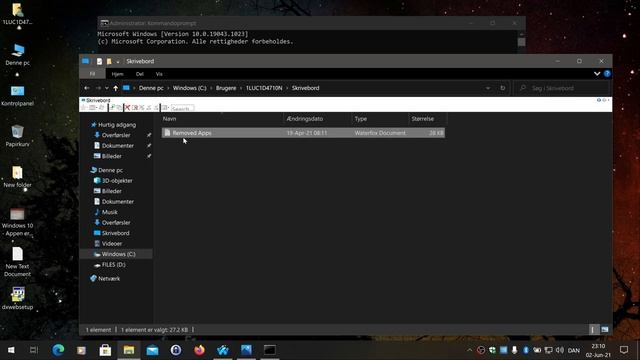Open pinned Dokumenter under Hurtig adgang

(118, 146)
